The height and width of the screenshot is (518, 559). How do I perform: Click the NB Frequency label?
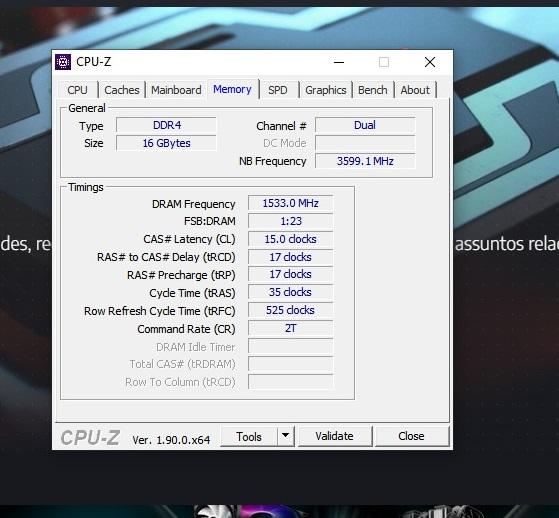click(x=273, y=161)
